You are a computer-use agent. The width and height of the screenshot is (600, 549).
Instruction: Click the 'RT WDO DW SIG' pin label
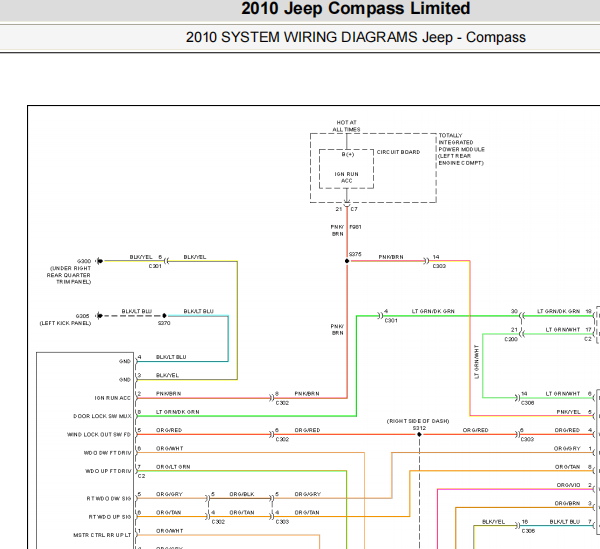[x=109, y=498]
